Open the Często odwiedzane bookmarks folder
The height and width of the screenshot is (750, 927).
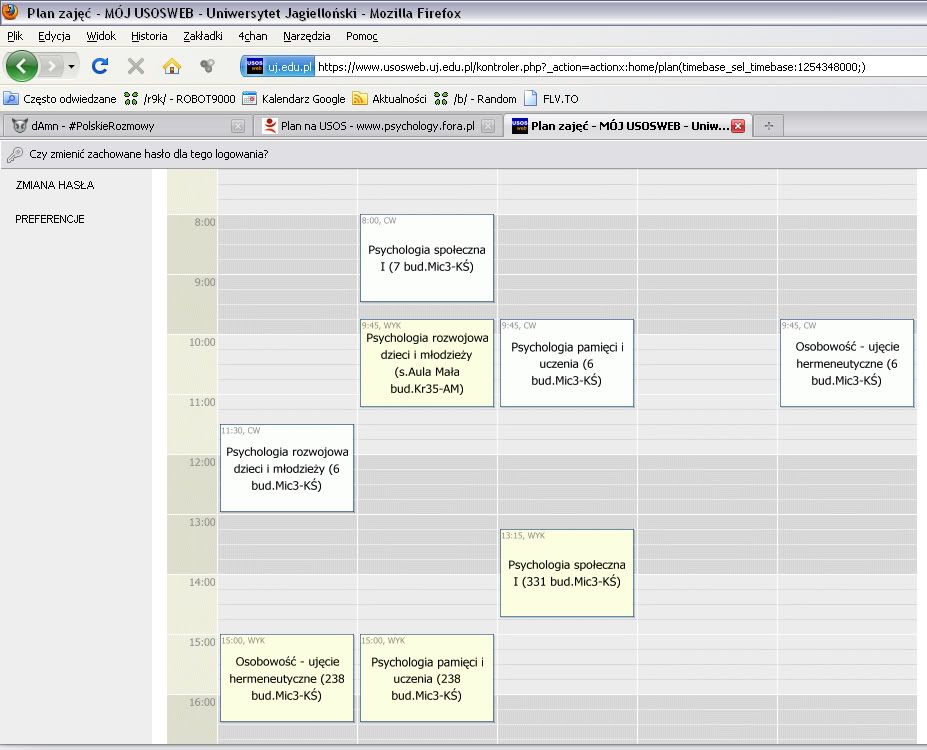point(60,99)
